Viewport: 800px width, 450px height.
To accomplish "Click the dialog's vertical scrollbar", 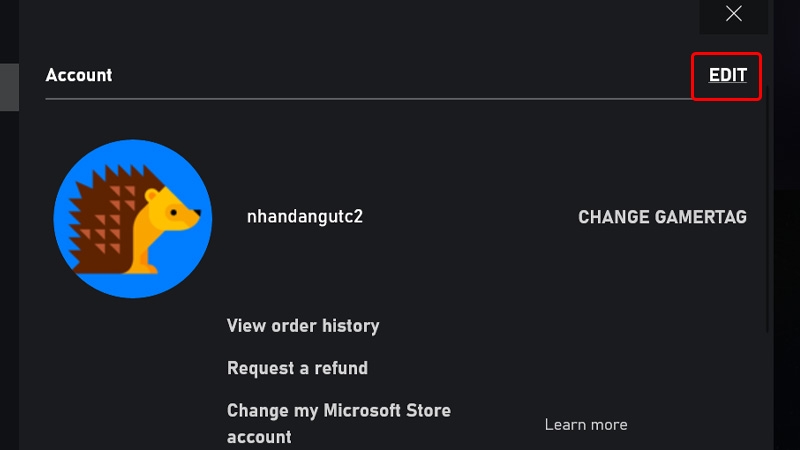I will pos(769,200).
